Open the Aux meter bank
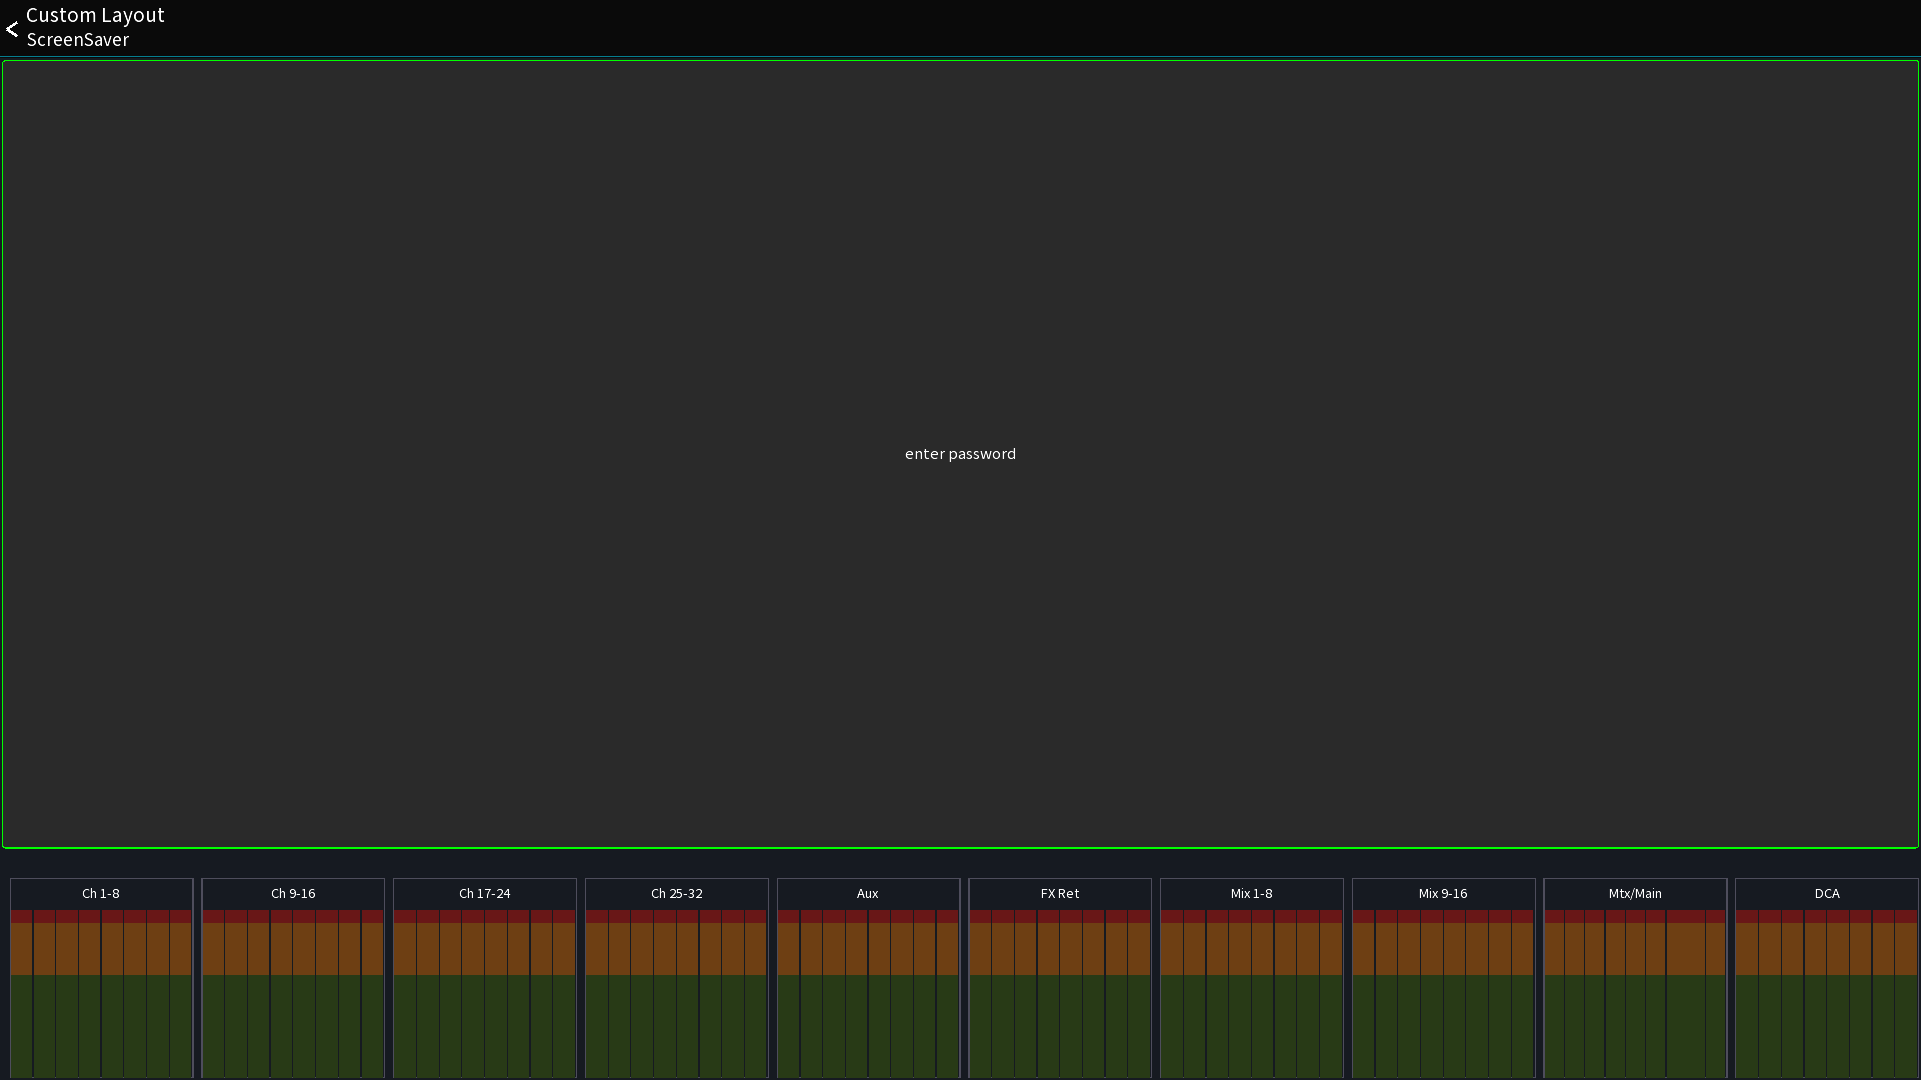The image size is (1921, 1080). click(x=868, y=894)
